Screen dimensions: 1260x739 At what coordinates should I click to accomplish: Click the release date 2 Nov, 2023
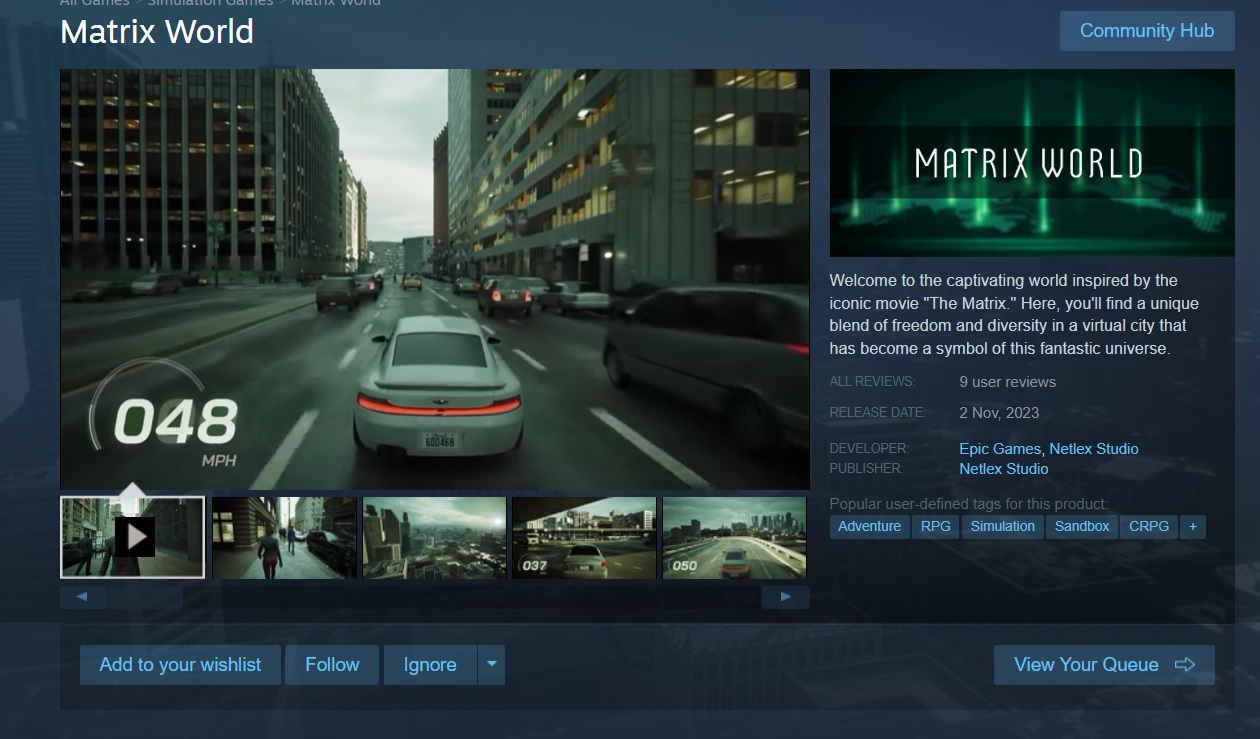tap(999, 413)
